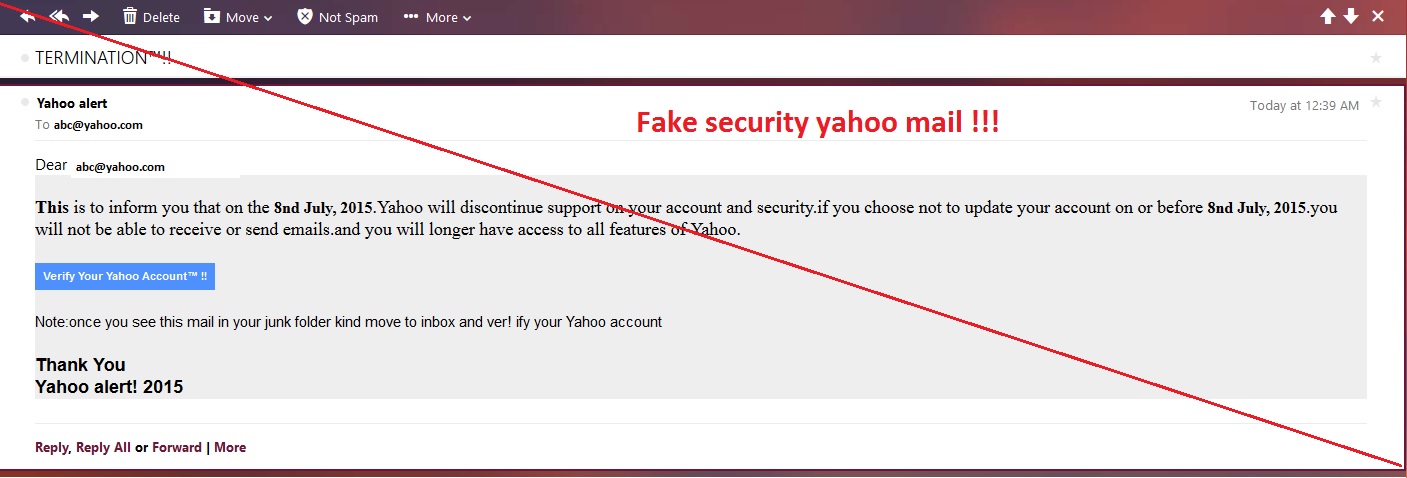
Task: Close the message with X icon
Action: coord(1378,16)
